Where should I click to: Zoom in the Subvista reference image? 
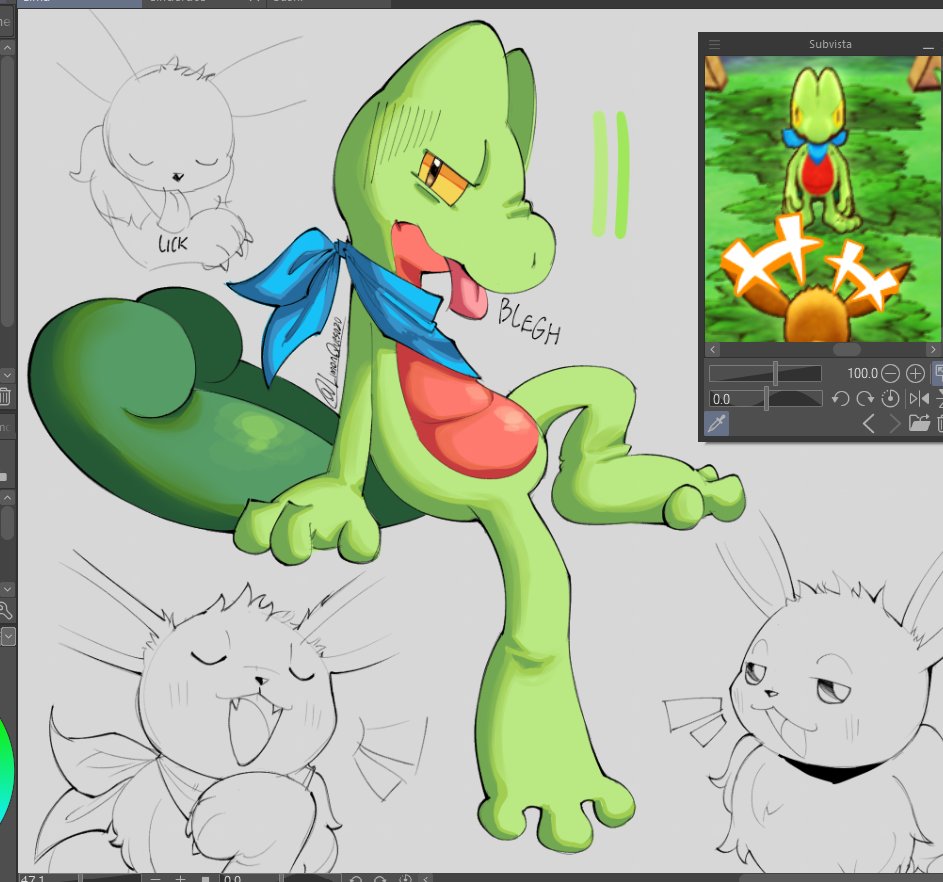coord(915,373)
